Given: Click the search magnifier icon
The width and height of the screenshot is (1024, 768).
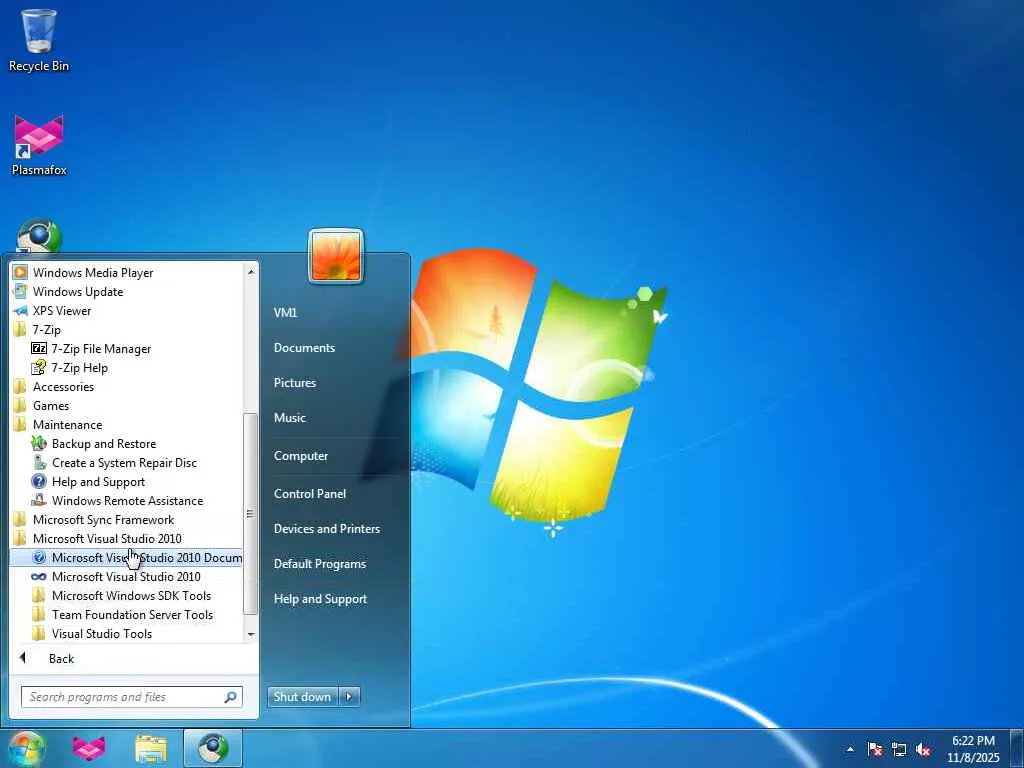Looking at the screenshot, I should [230, 697].
